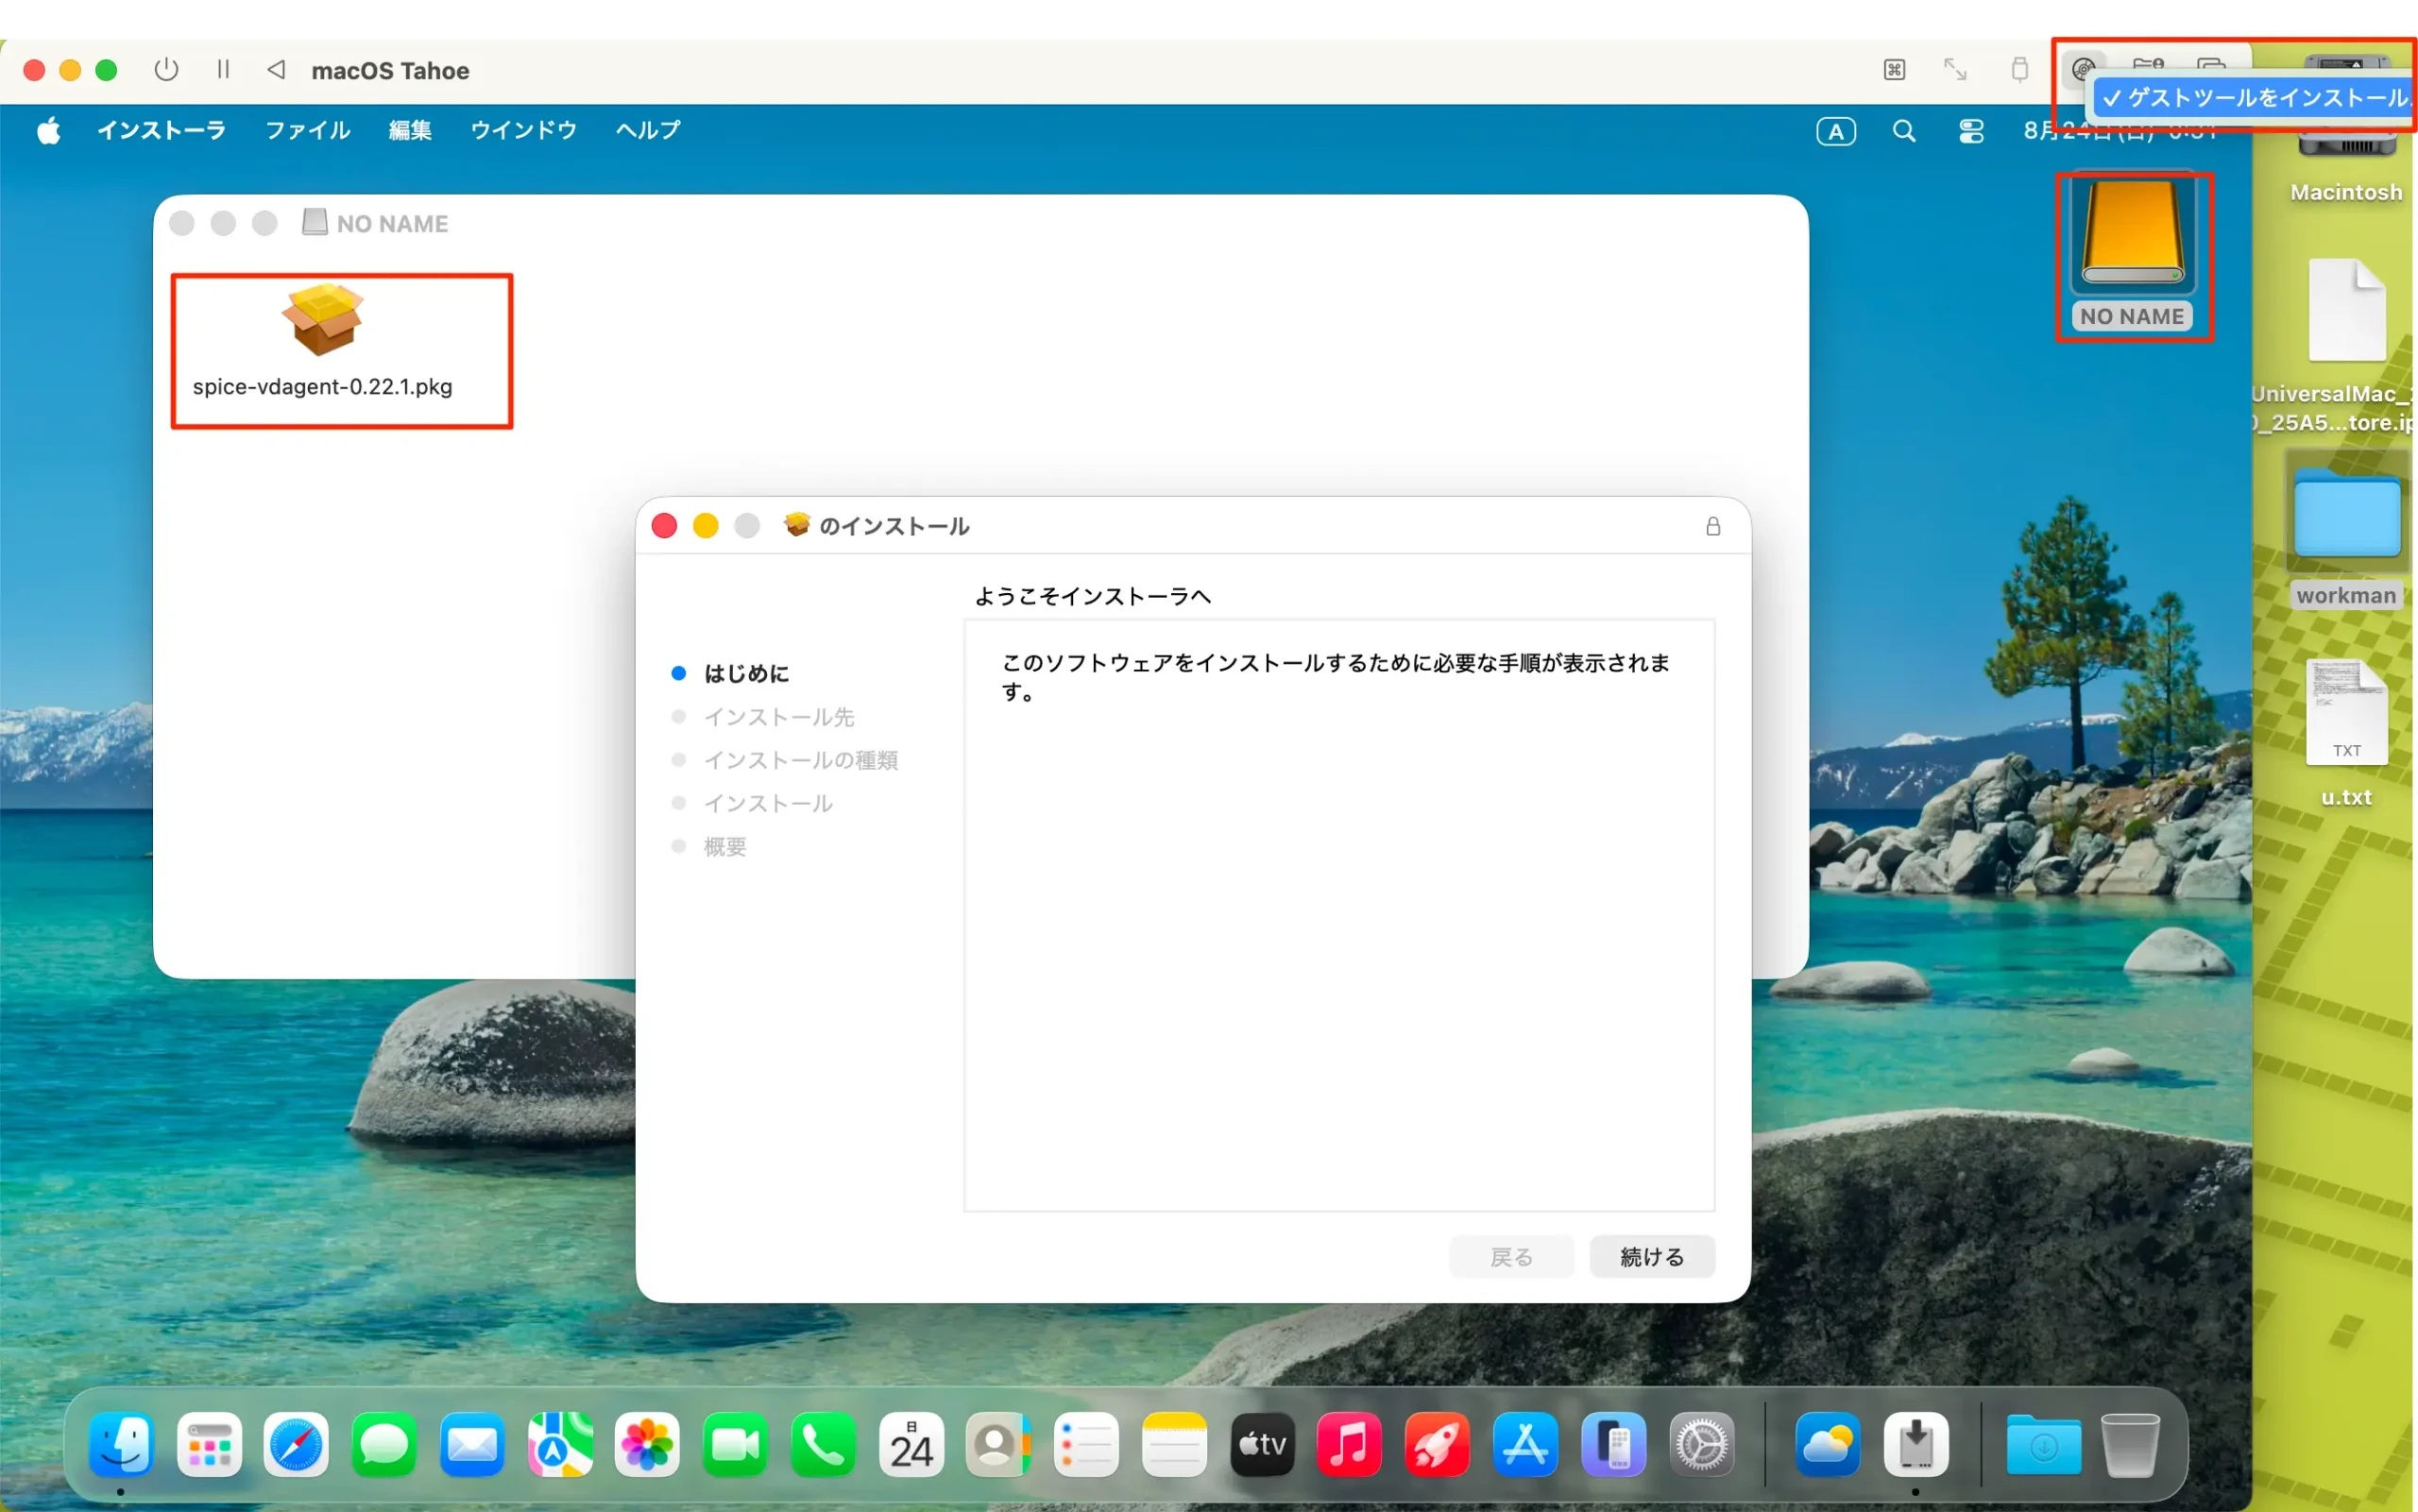Open the USB devices icon
Screen dimensions: 2418x1512
click(x=2019, y=70)
